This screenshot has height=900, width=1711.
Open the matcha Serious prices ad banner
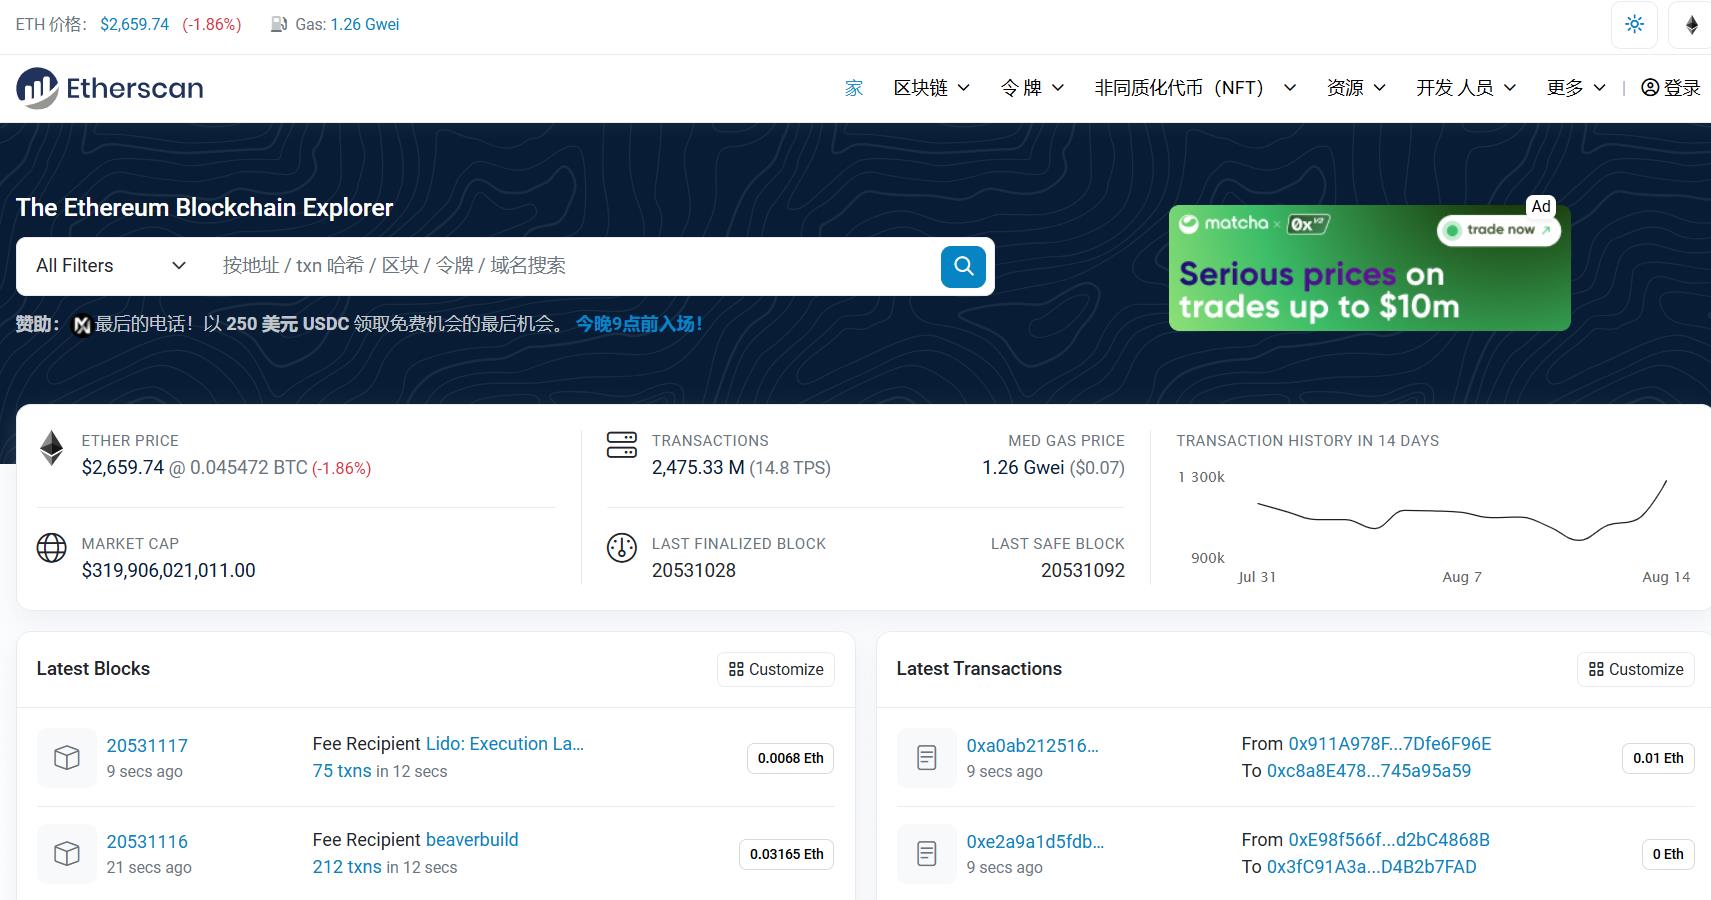click(1369, 268)
